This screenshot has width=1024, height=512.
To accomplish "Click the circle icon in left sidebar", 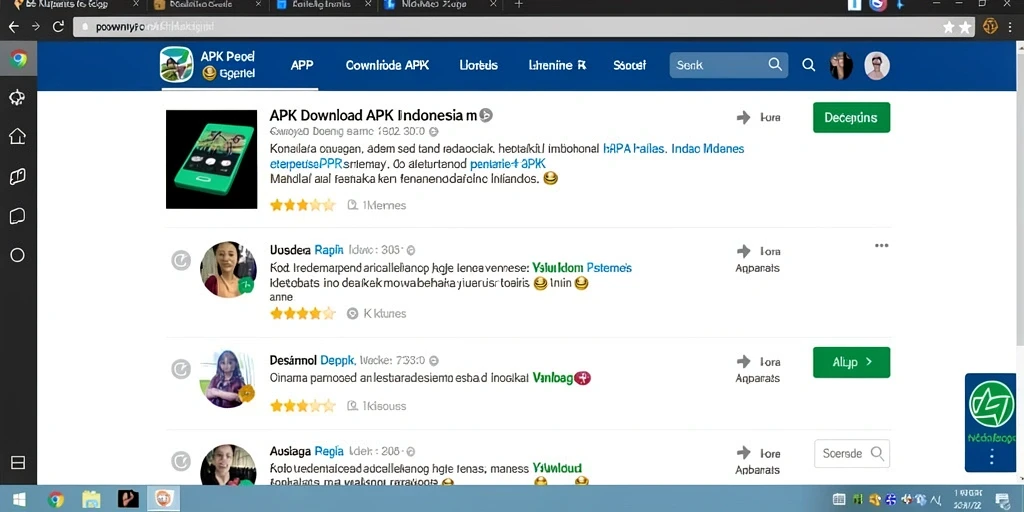I will 17,255.
